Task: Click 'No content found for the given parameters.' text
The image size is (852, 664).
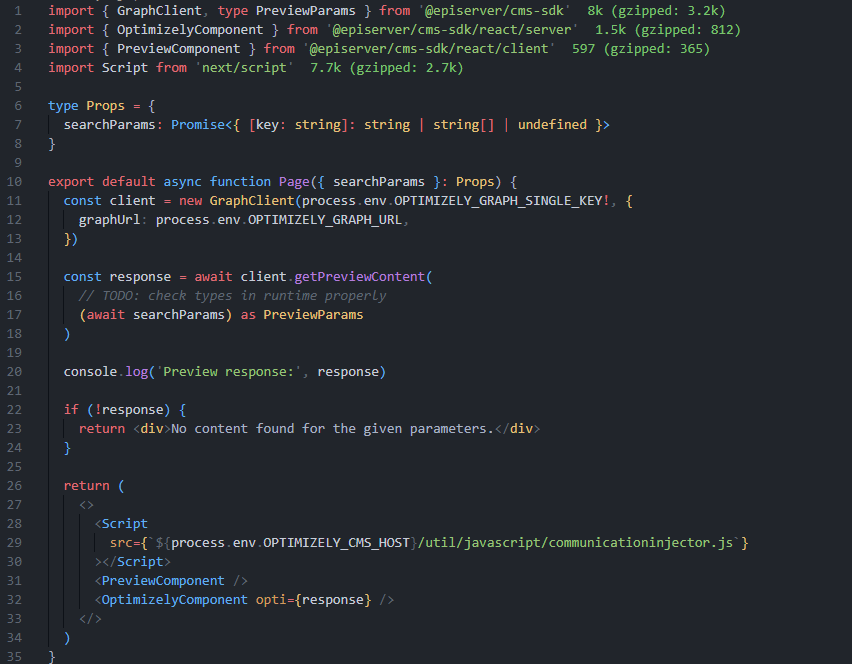Action: tap(333, 429)
